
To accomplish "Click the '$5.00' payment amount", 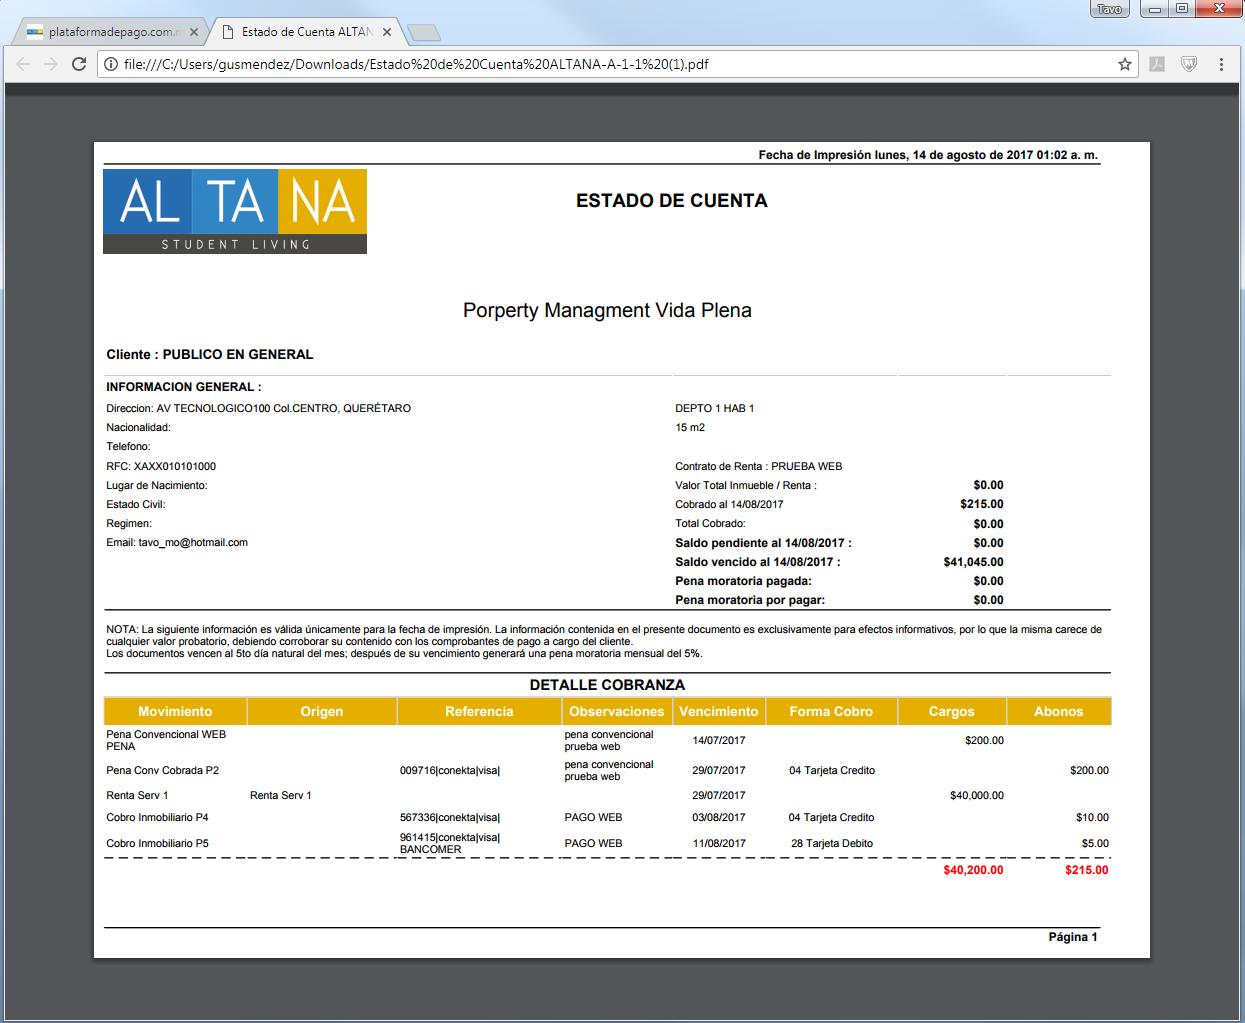I will pyautogui.click(x=1095, y=843).
